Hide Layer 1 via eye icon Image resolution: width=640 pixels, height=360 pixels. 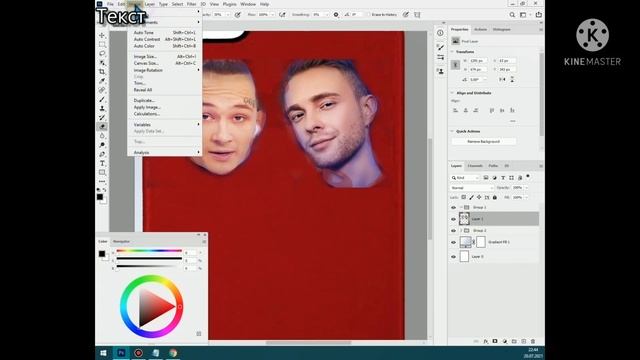pos(453,219)
